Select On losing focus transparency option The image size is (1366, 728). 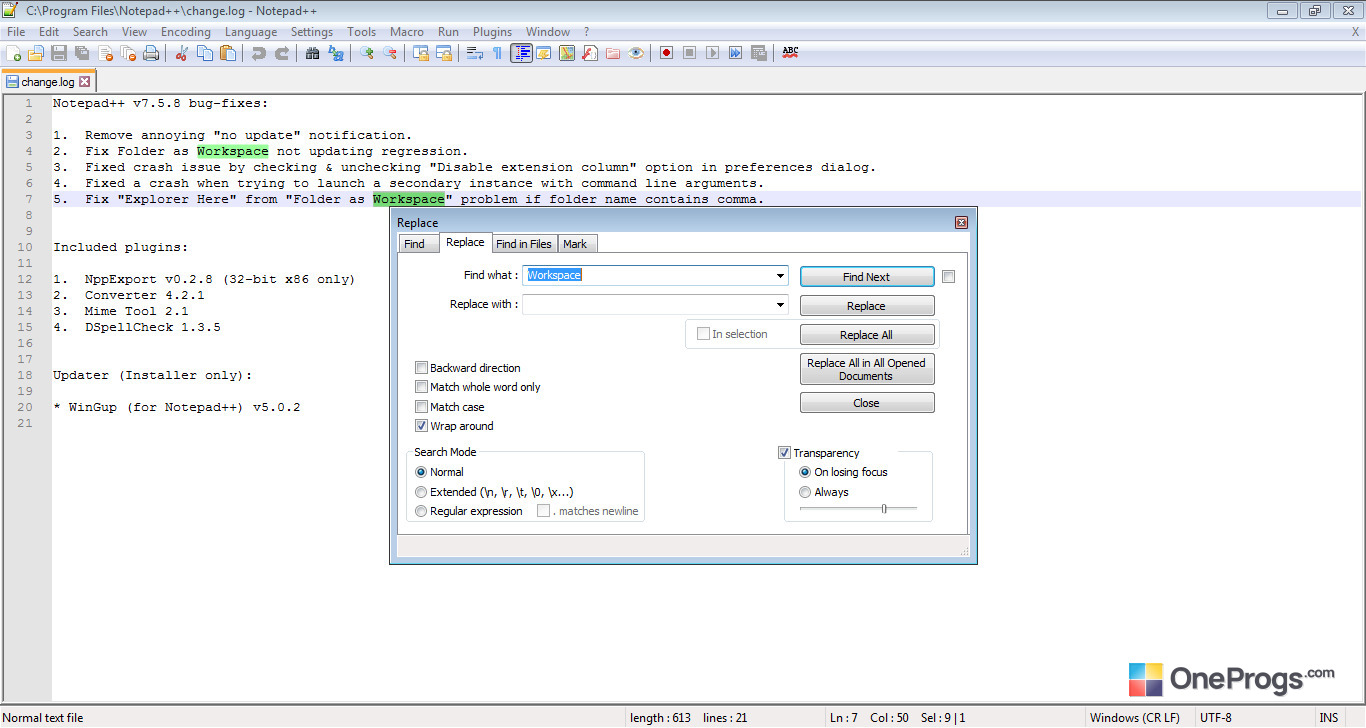click(805, 472)
